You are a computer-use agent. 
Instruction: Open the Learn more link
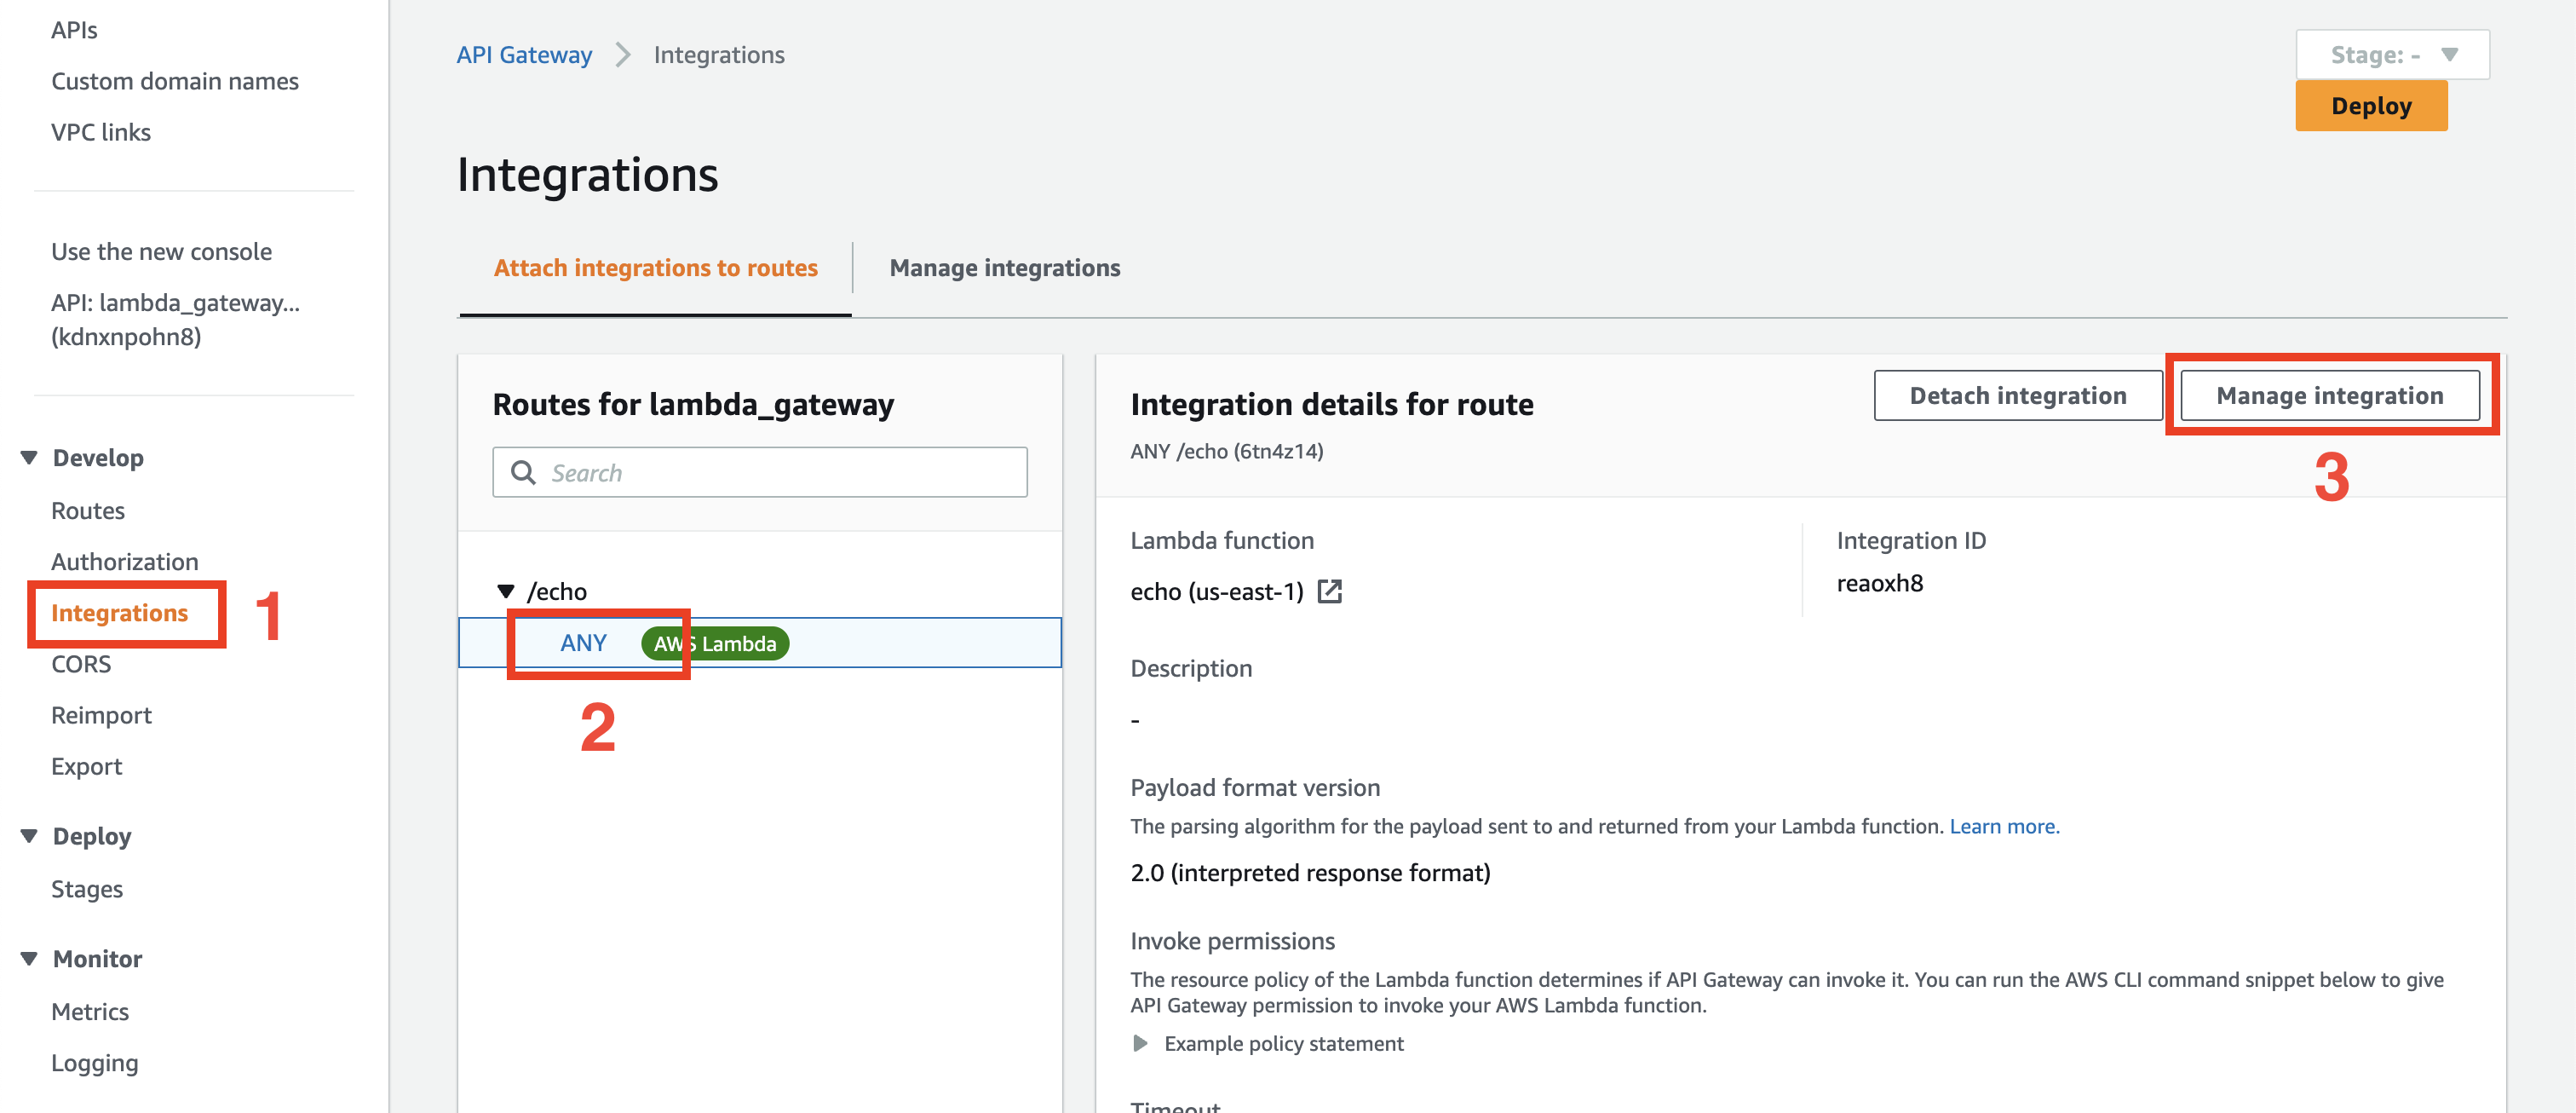[2003, 826]
